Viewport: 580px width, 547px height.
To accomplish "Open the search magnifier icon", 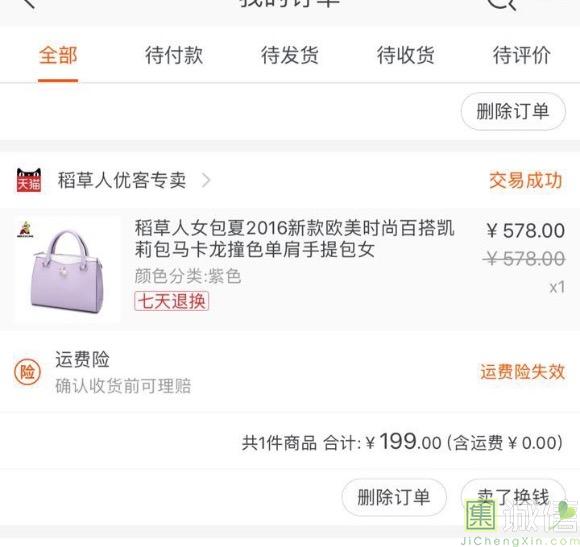I will (x=502, y=4).
